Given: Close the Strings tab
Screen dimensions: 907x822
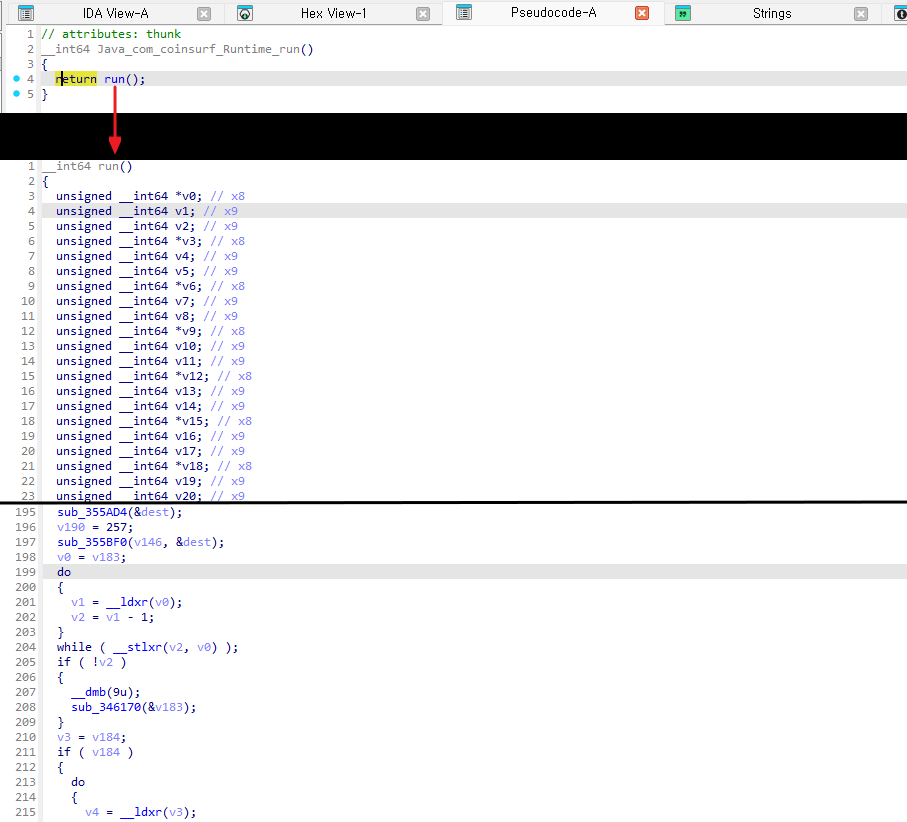Looking at the screenshot, I should click(x=861, y=14).
